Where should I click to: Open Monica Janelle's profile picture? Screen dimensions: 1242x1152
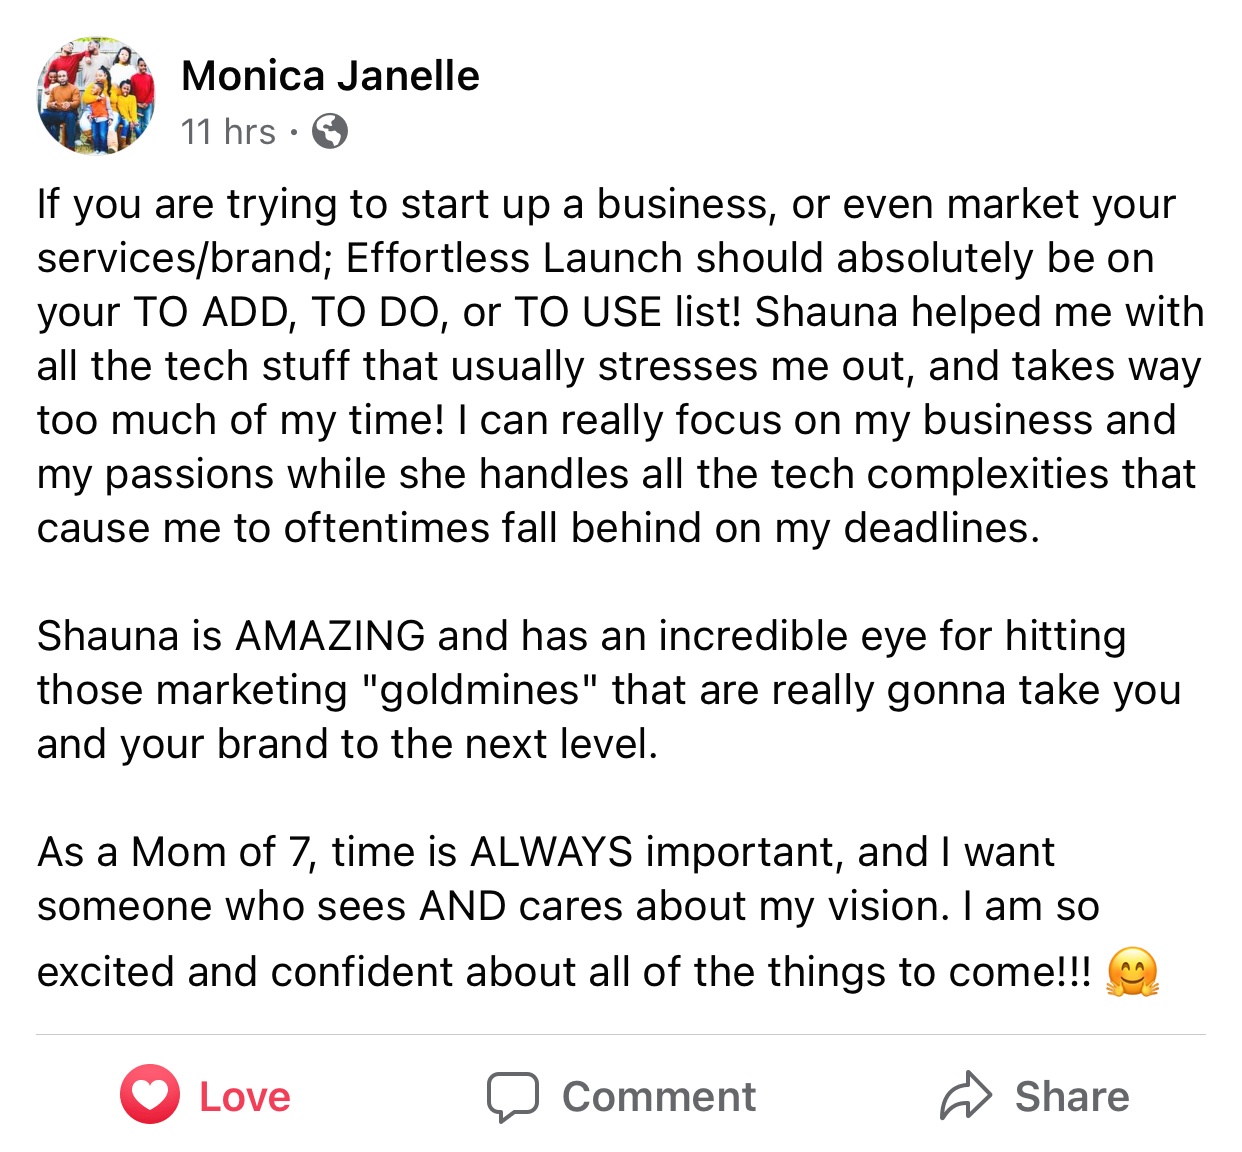coord(96,97)
